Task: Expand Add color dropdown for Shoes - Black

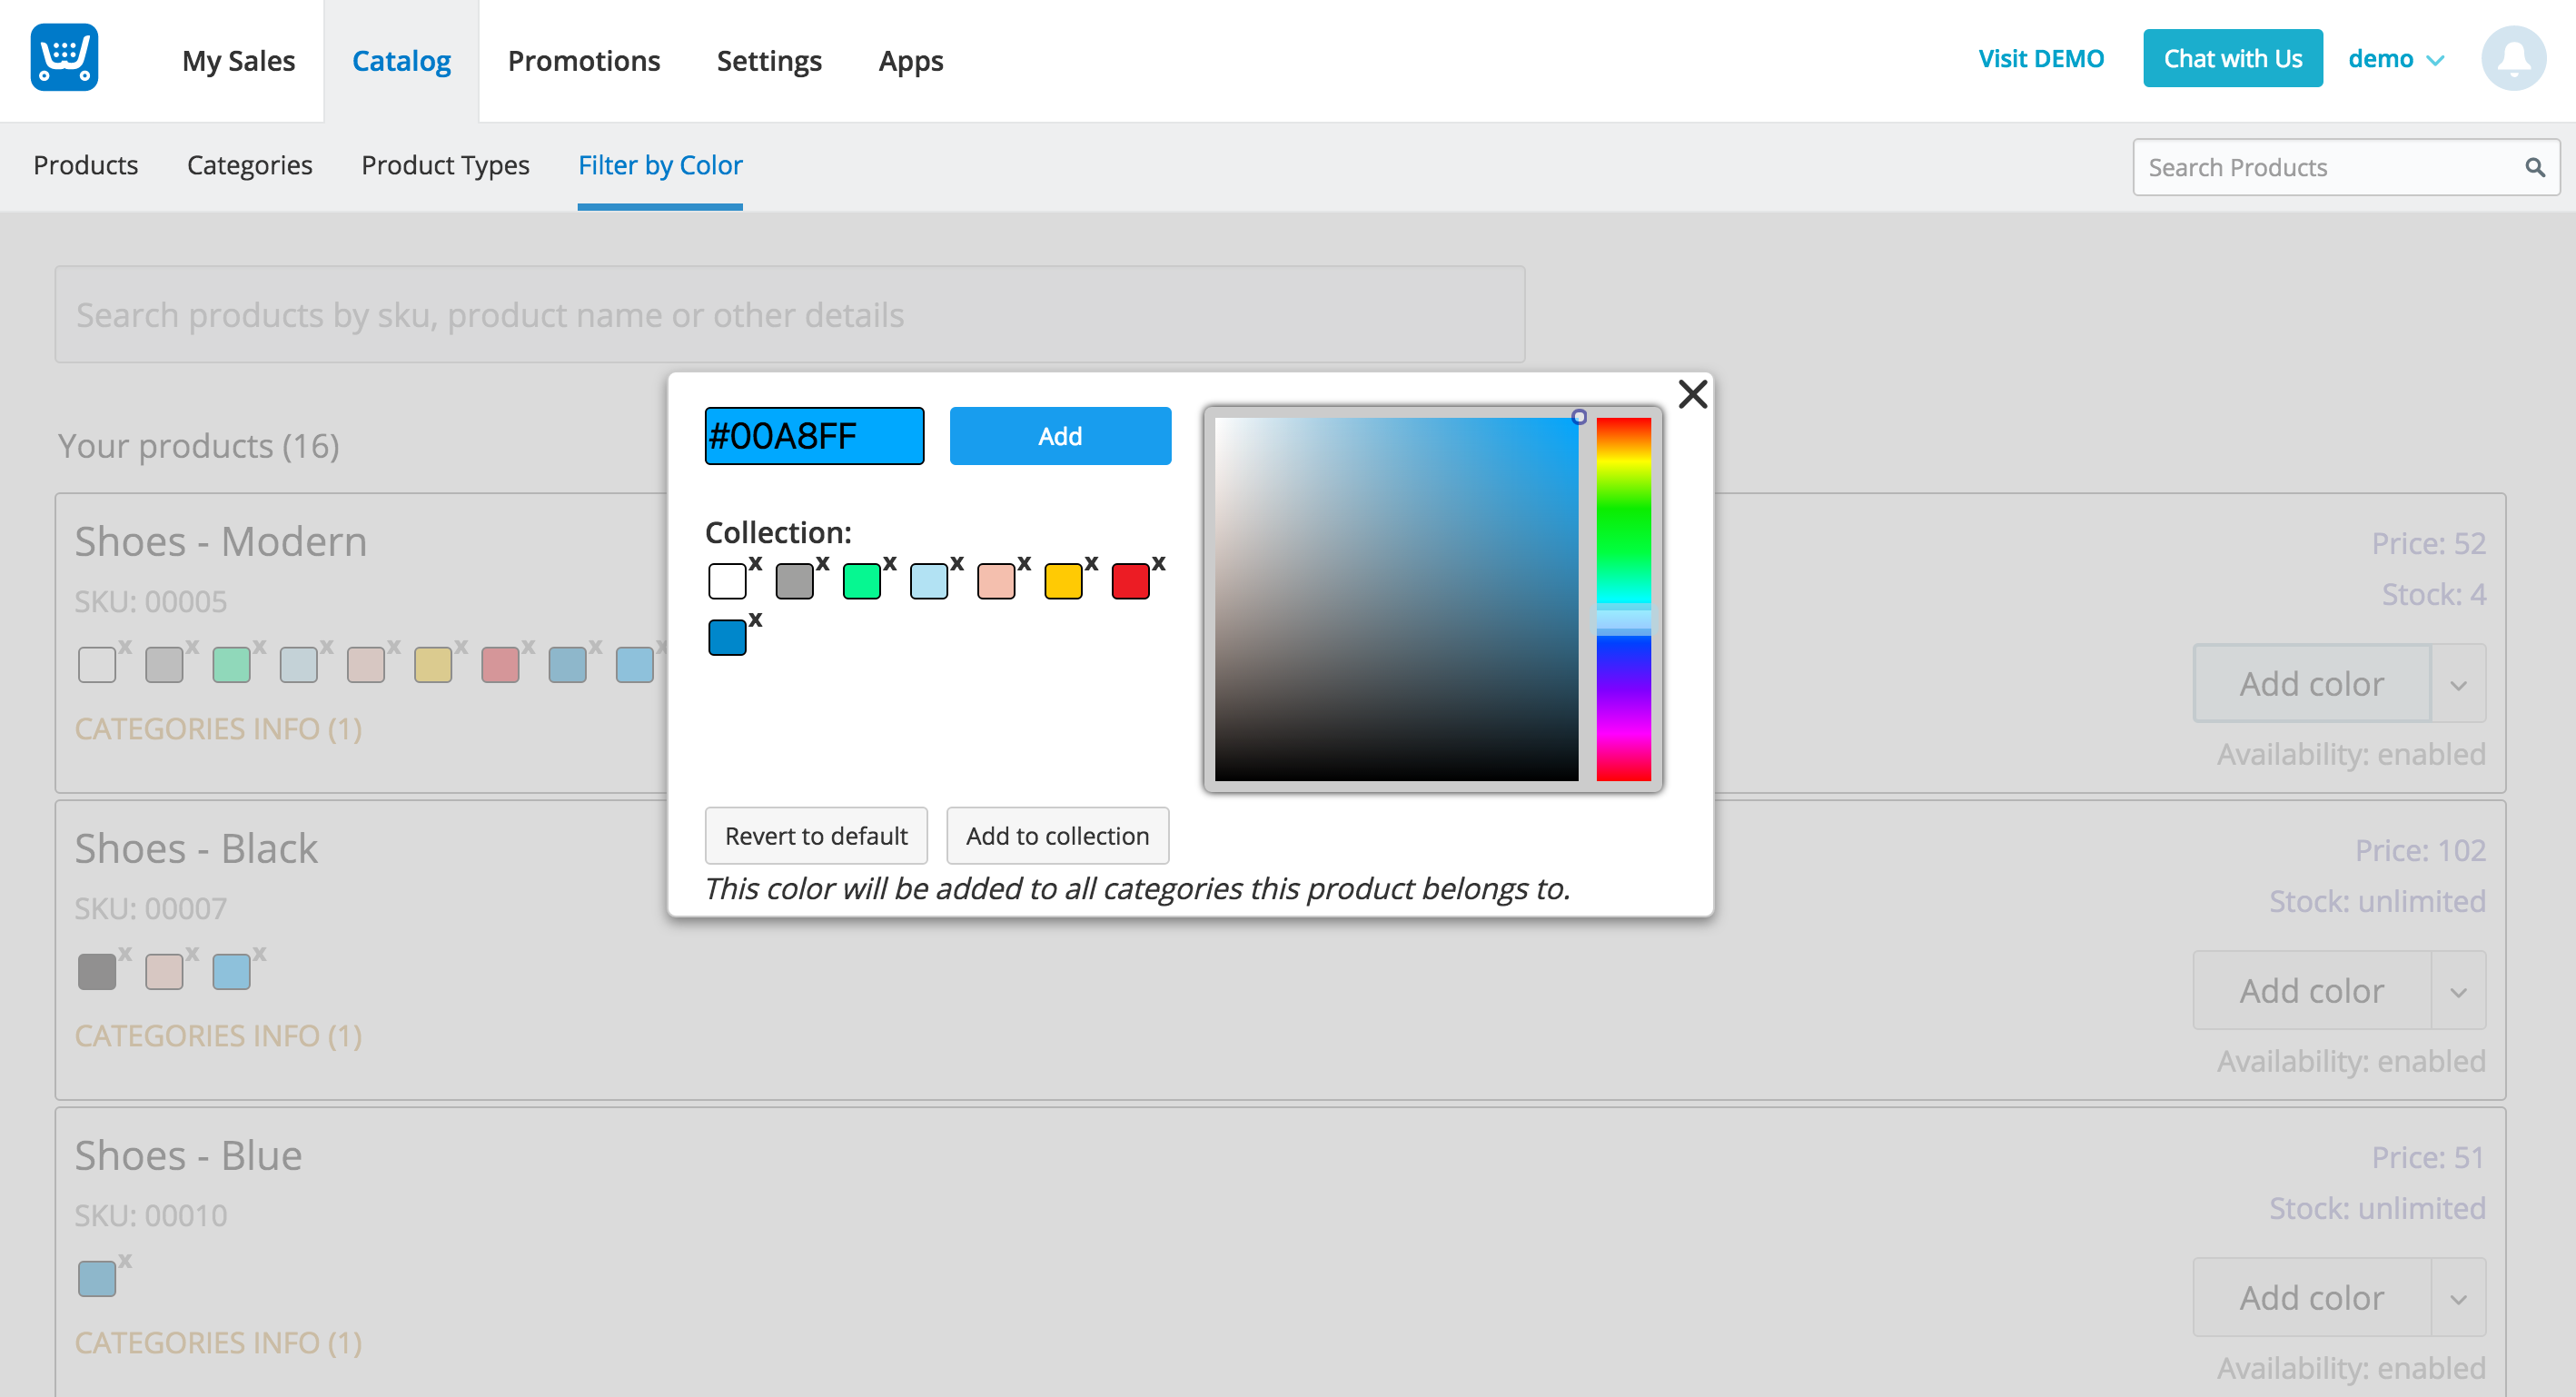Action: 2458,992
